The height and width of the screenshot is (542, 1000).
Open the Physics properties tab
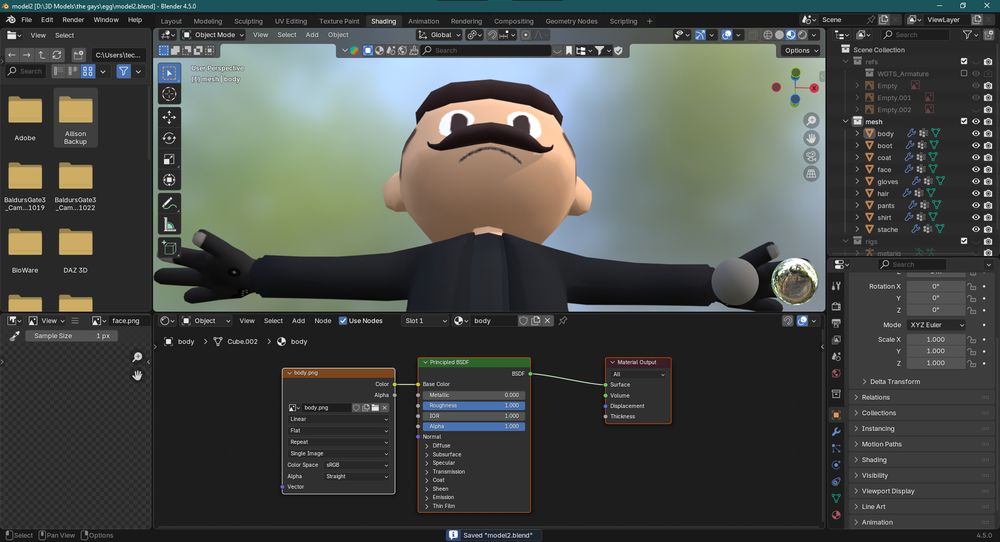click(836, 465)
